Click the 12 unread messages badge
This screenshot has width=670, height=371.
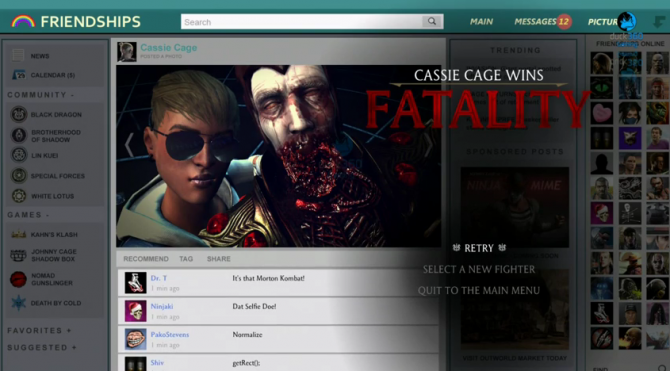pos(564,21)
